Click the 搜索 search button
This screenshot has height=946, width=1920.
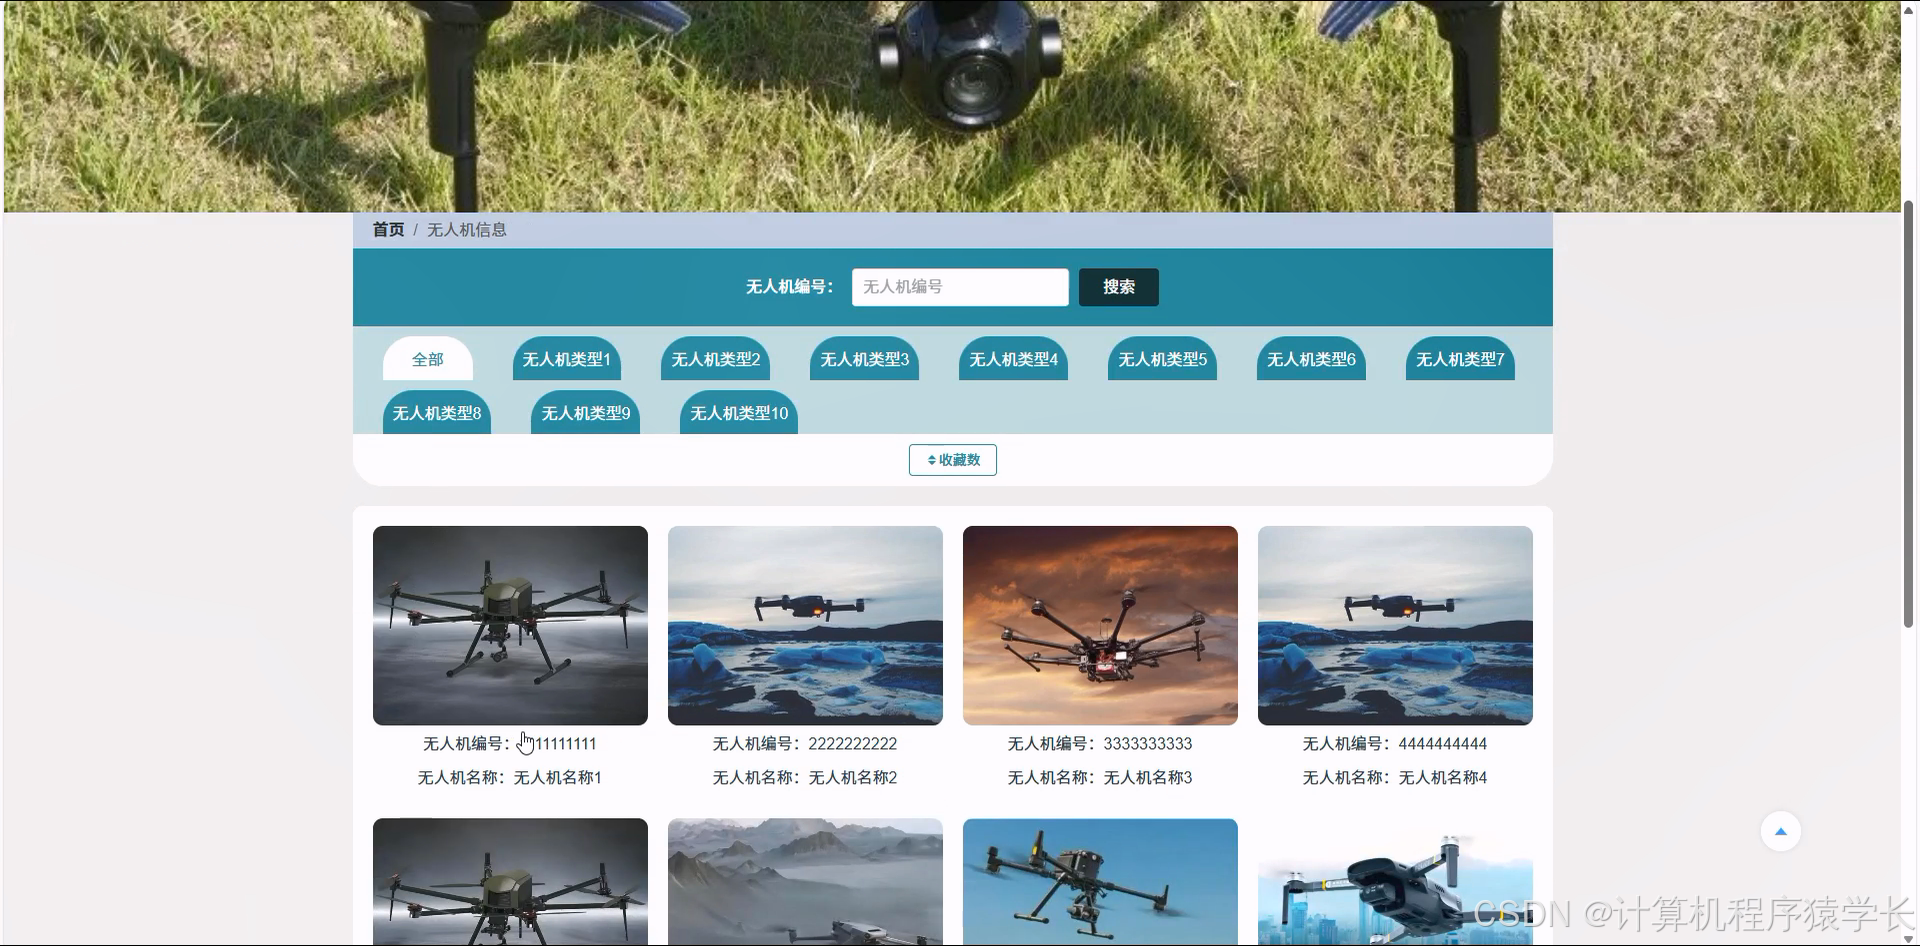[x=1119, y=287]
